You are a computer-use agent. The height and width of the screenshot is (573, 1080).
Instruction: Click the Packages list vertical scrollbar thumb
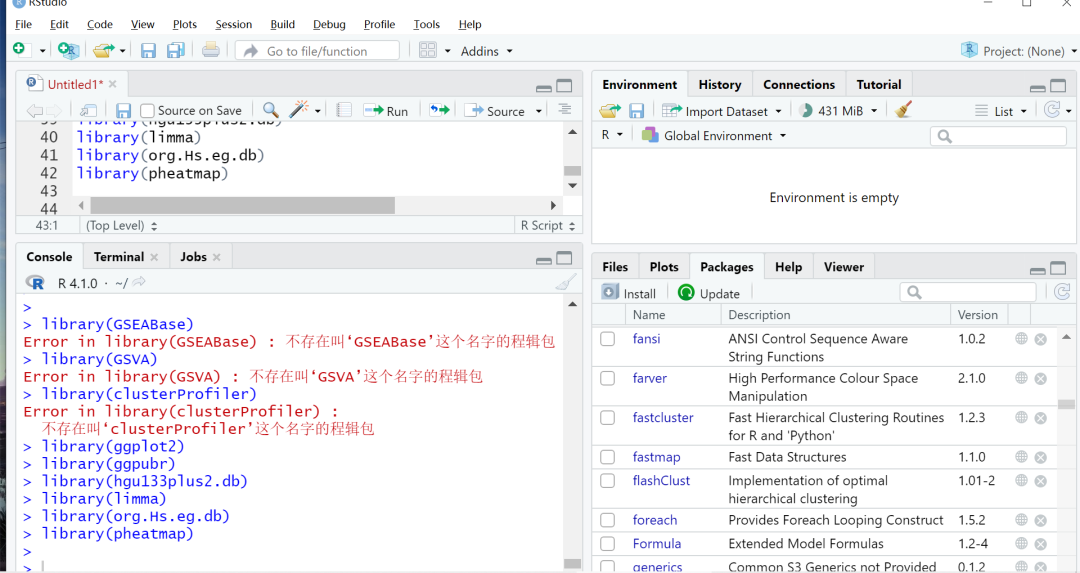tap(1066, 404)
